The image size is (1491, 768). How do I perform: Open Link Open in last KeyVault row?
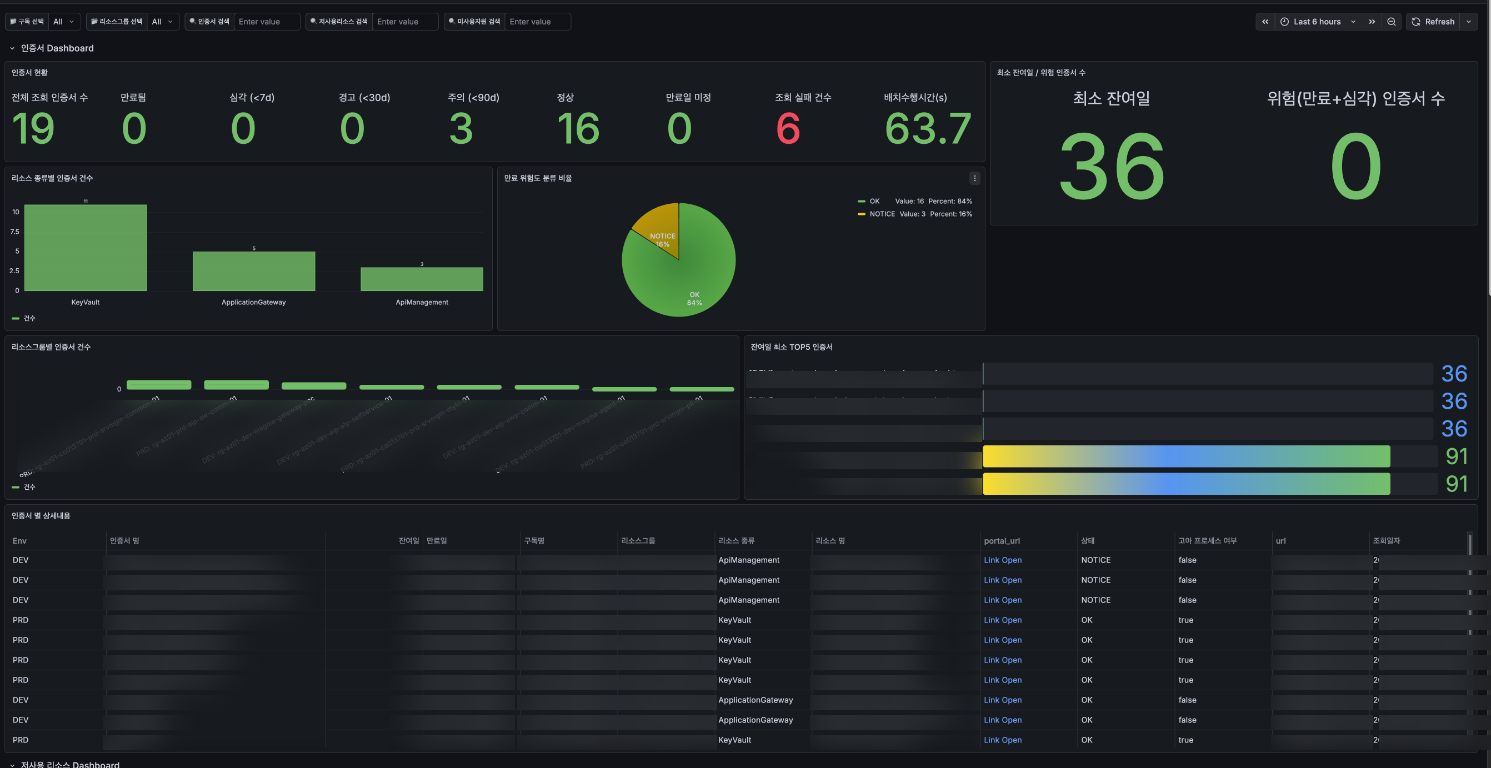point(1002,740)
